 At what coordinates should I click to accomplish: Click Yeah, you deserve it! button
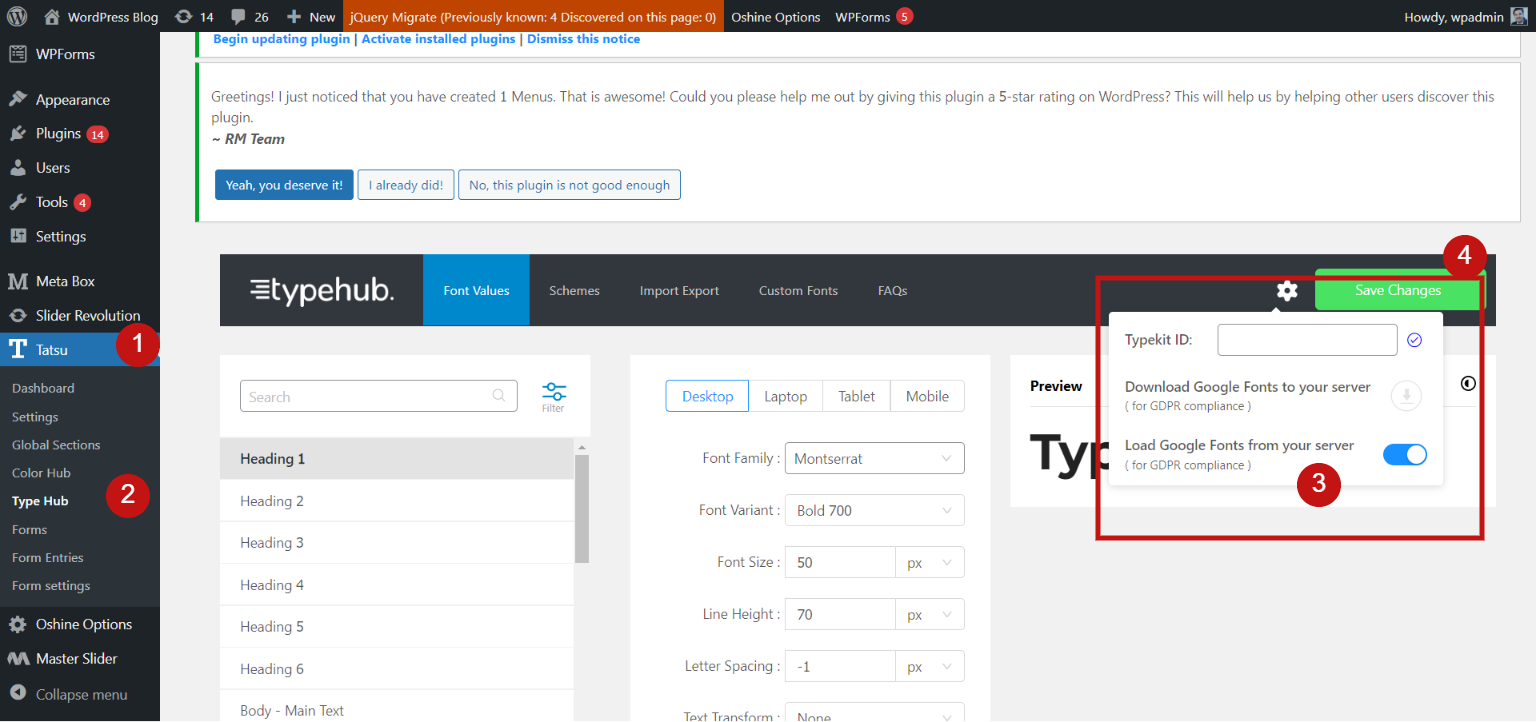(x=284, y=185)
